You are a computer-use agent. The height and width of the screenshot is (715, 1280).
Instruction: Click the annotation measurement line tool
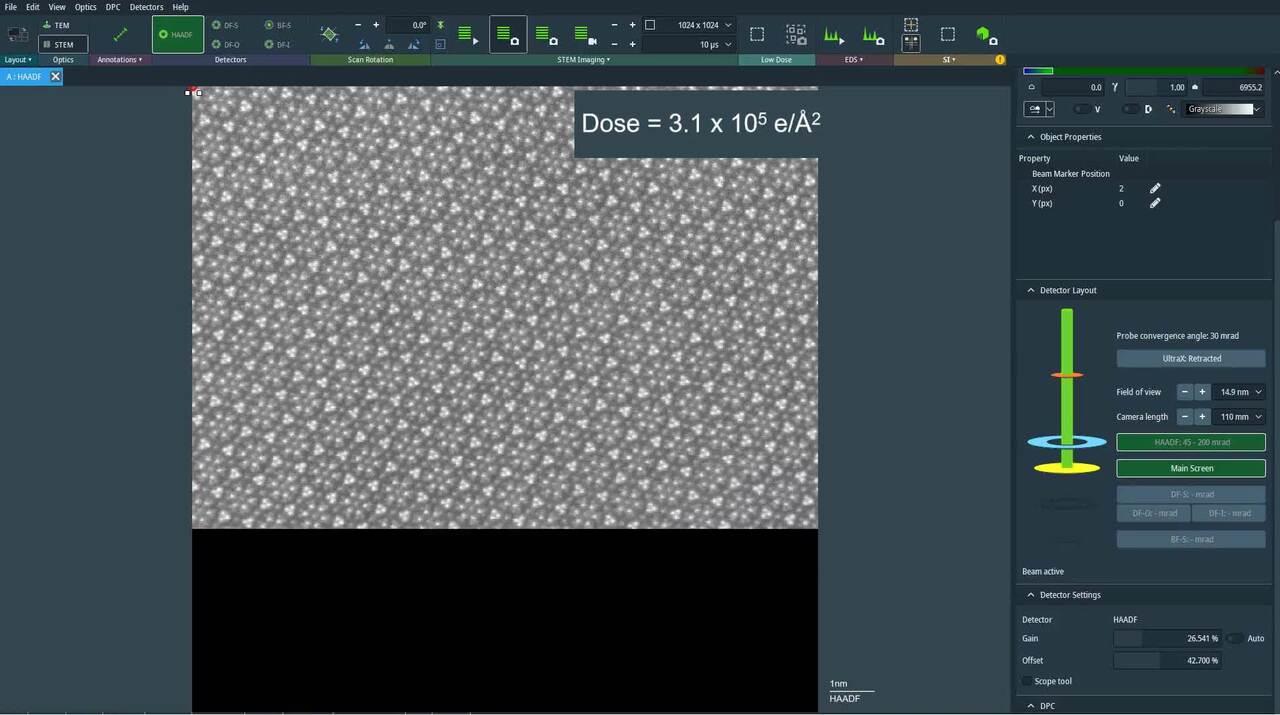pos(120,34)
